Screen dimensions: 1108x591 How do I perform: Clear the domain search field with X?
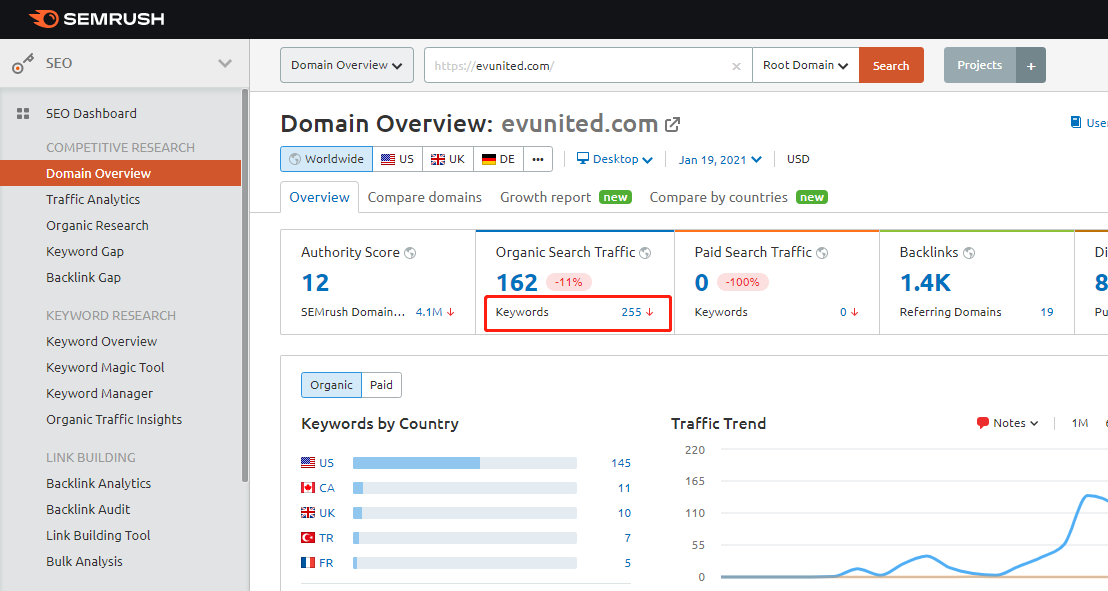(x=736, y=66)
